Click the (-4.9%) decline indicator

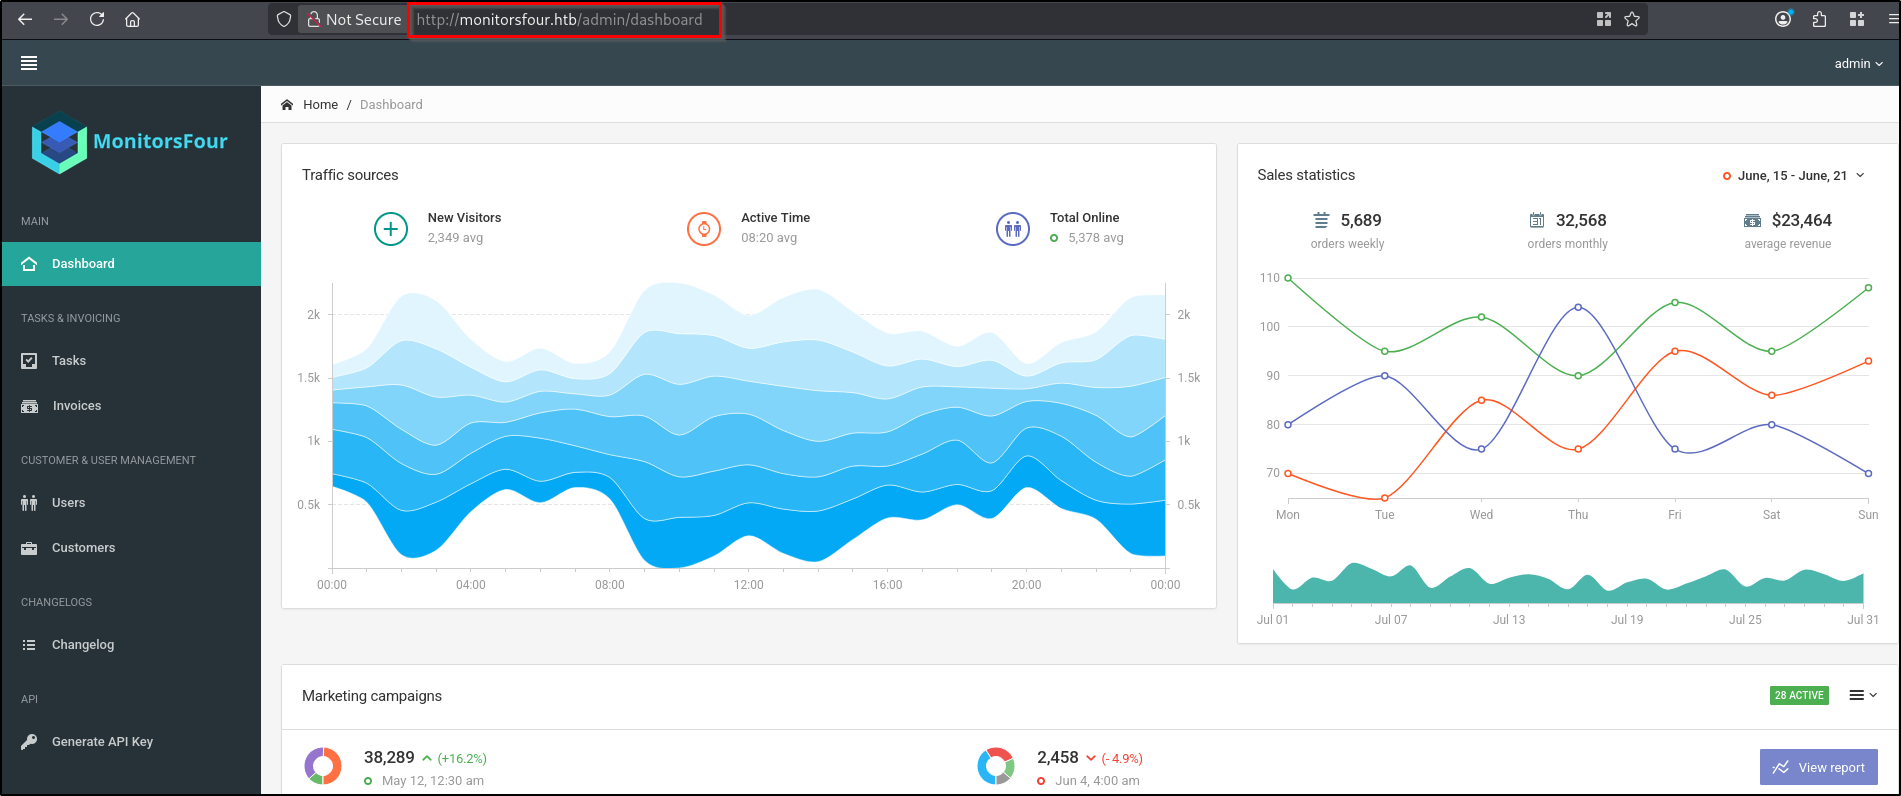point(1122,759)
